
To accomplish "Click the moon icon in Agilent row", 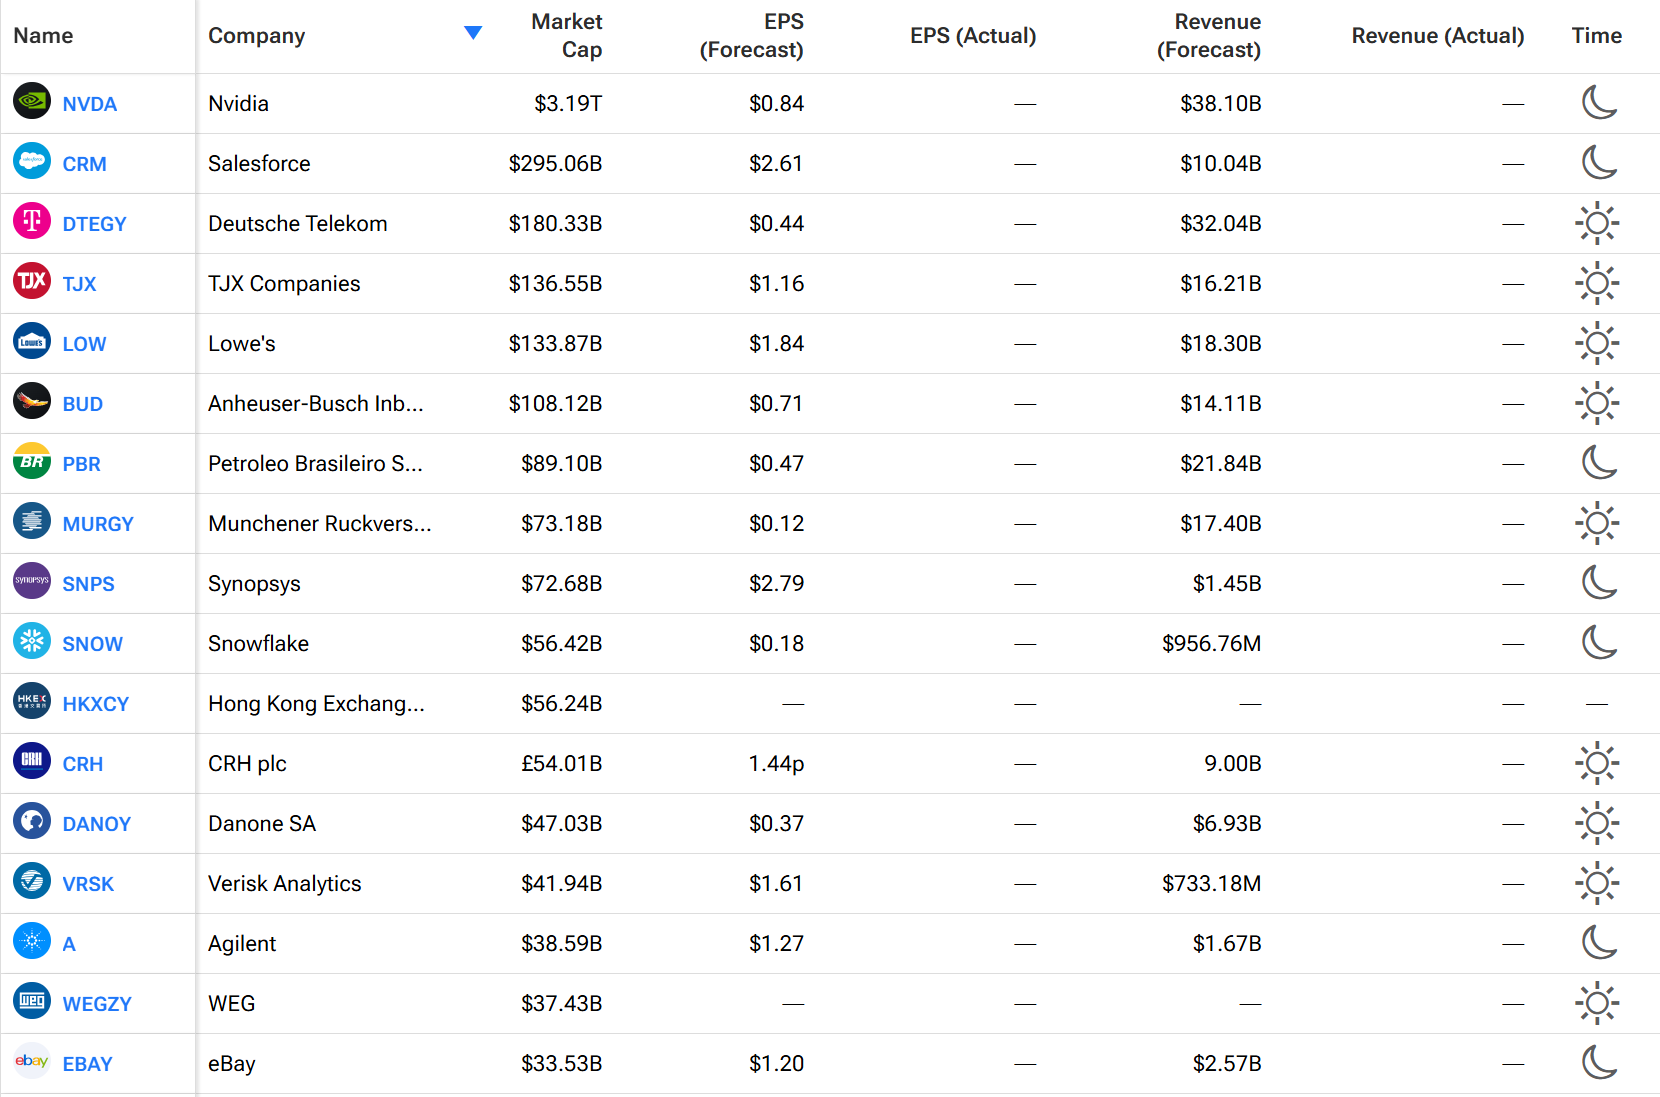I will [x=1599, y=942].
